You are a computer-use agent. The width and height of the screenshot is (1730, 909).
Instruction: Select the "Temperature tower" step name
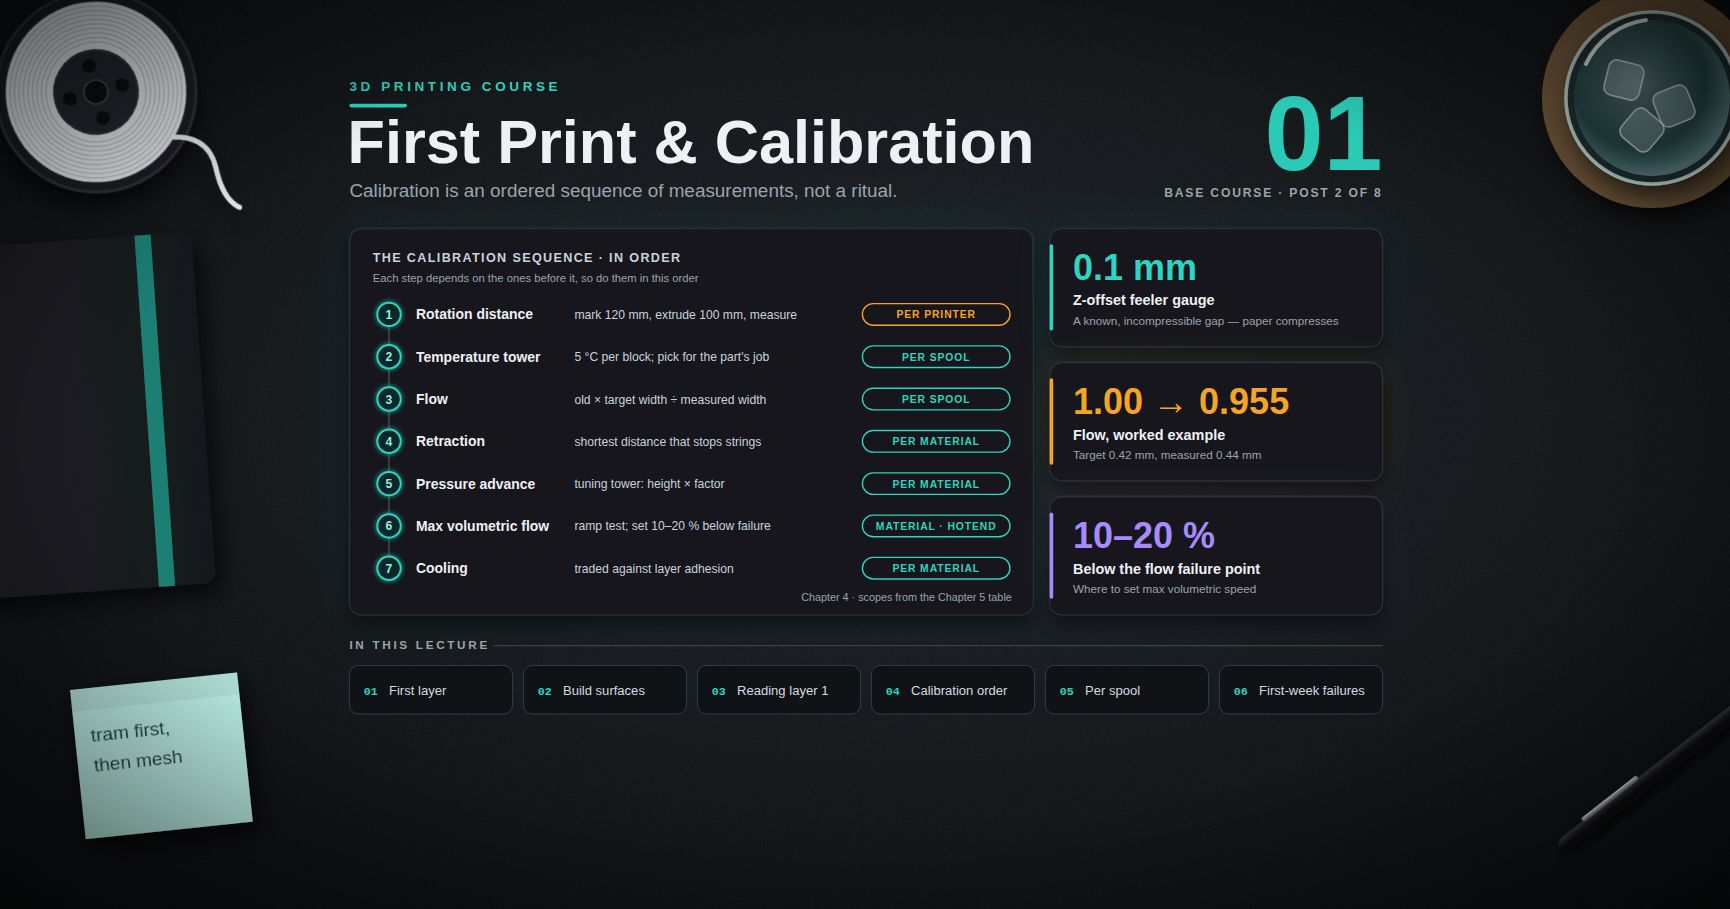click(478, 357)
